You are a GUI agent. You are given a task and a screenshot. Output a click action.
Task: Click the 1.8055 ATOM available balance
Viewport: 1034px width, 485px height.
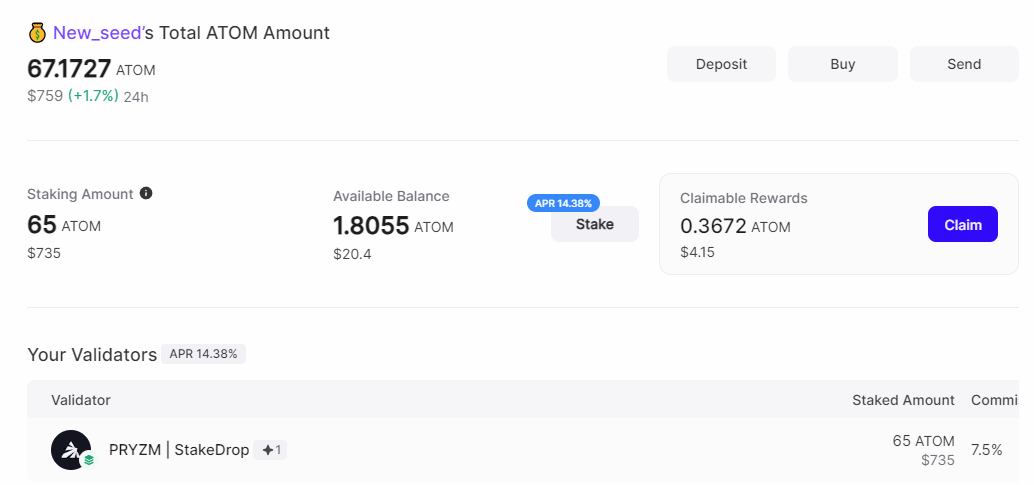(x=393, y=226)
